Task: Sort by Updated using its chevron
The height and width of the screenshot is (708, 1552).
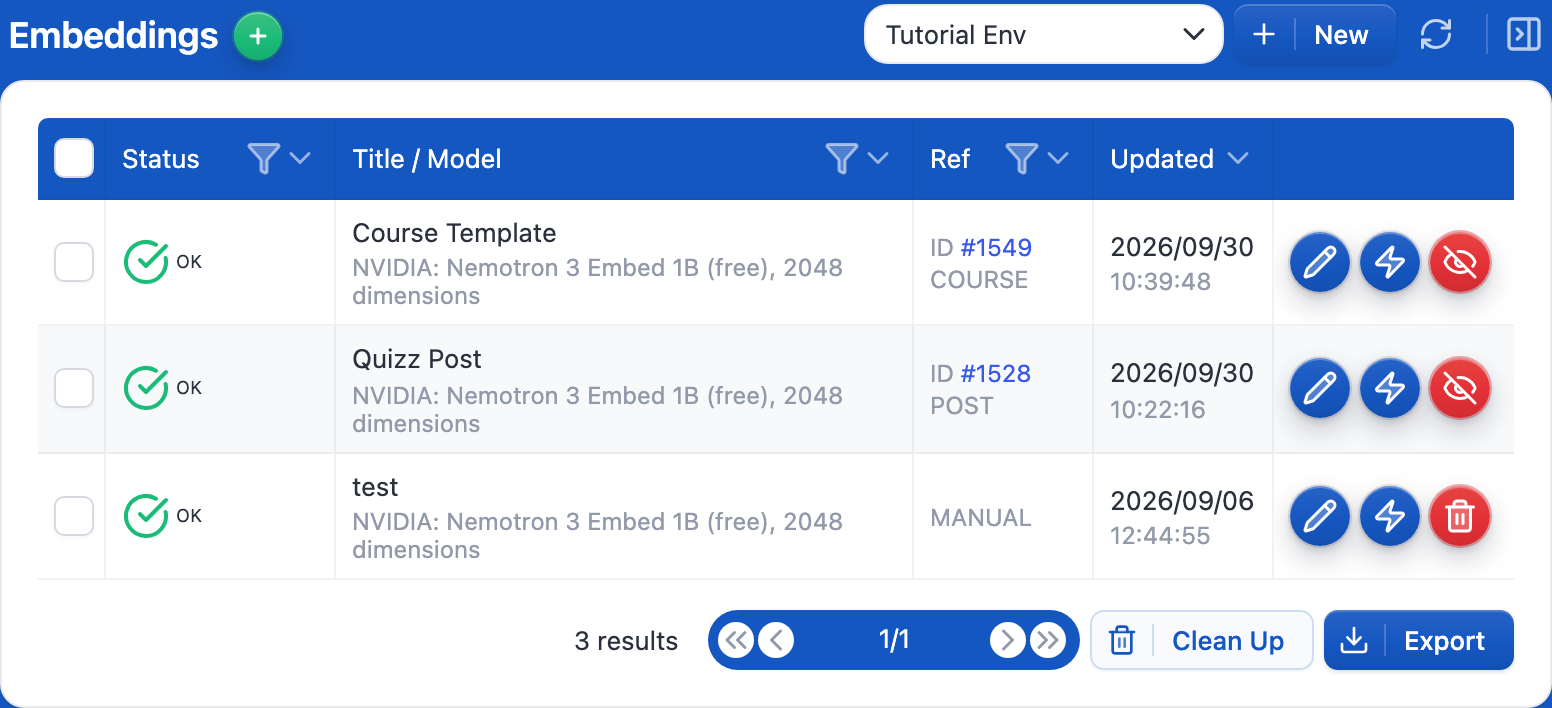Action: pyautogui.click(x=1238, y=158)
